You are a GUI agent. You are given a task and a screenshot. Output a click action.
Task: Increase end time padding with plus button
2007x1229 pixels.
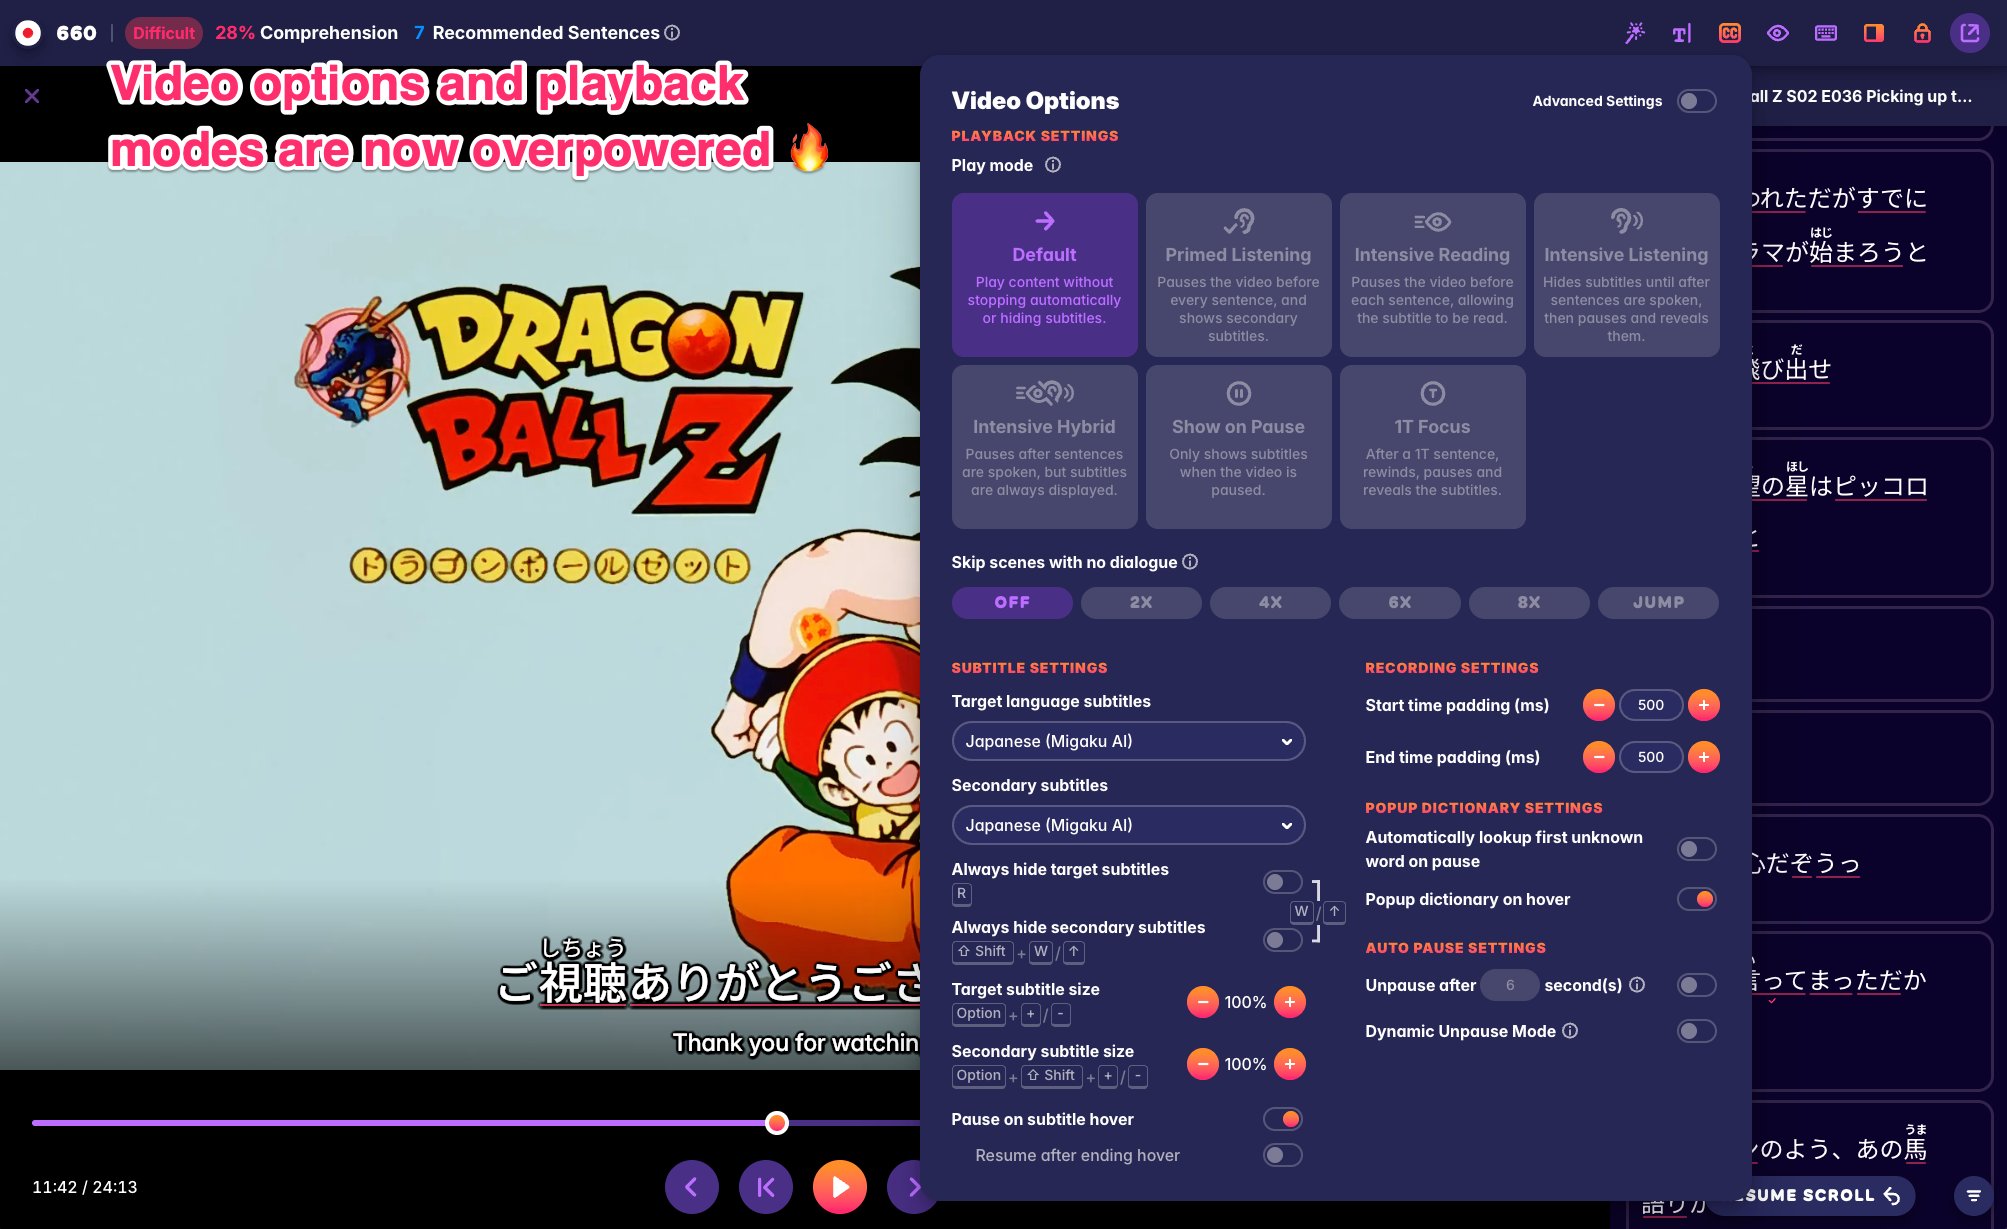tap(1704, 757)
